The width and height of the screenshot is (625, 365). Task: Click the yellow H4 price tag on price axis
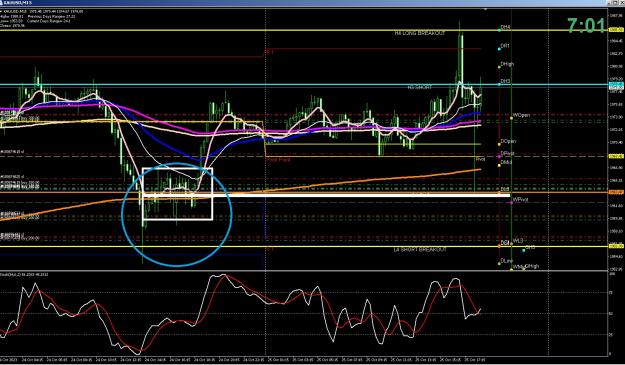pos(616,30)
